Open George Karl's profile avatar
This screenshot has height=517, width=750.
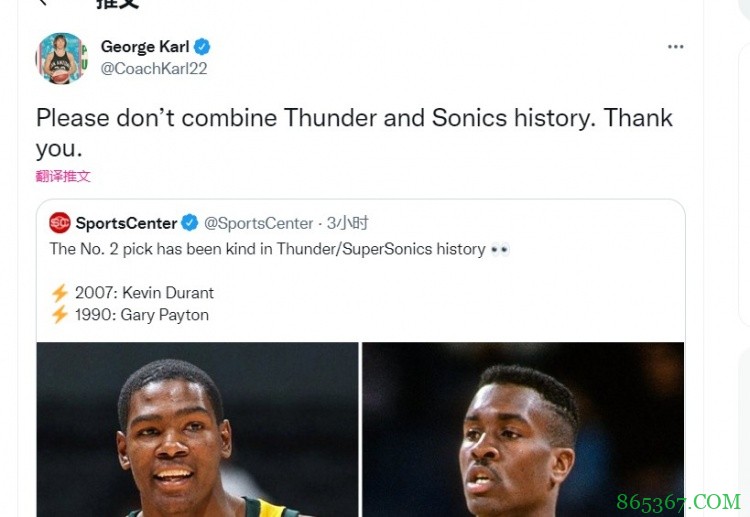[x=61, y=58]
